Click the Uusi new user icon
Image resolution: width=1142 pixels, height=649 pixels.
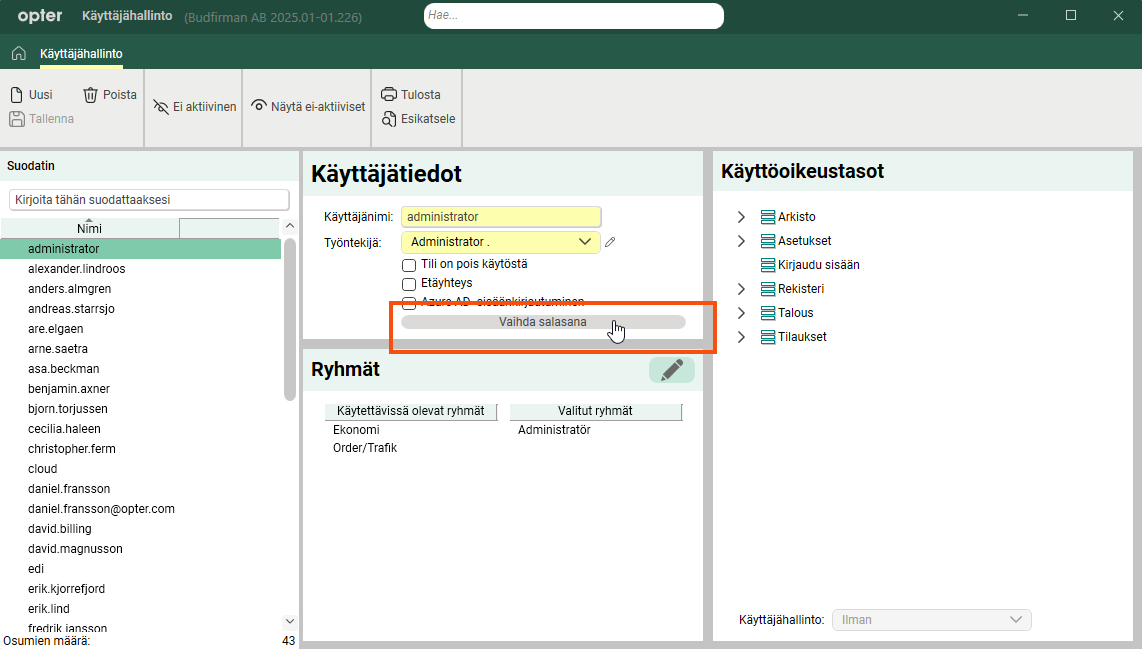17,95
